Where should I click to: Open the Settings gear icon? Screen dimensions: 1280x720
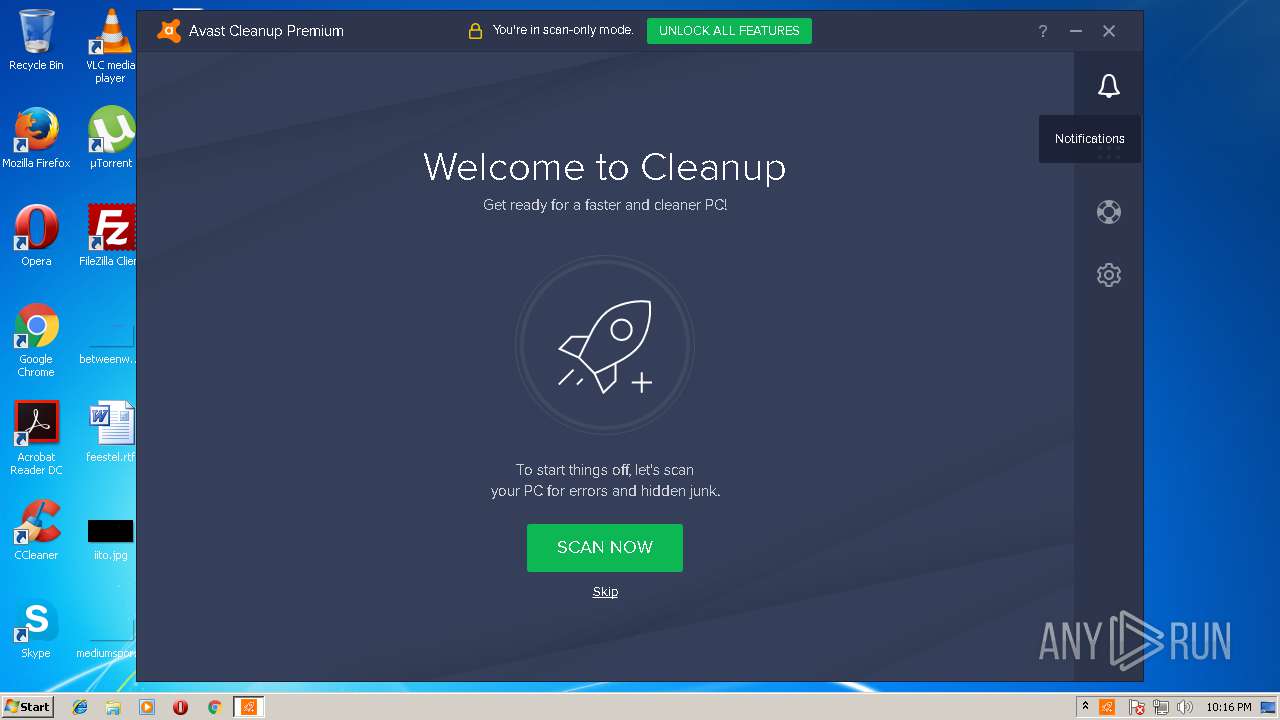point(1108,275)
